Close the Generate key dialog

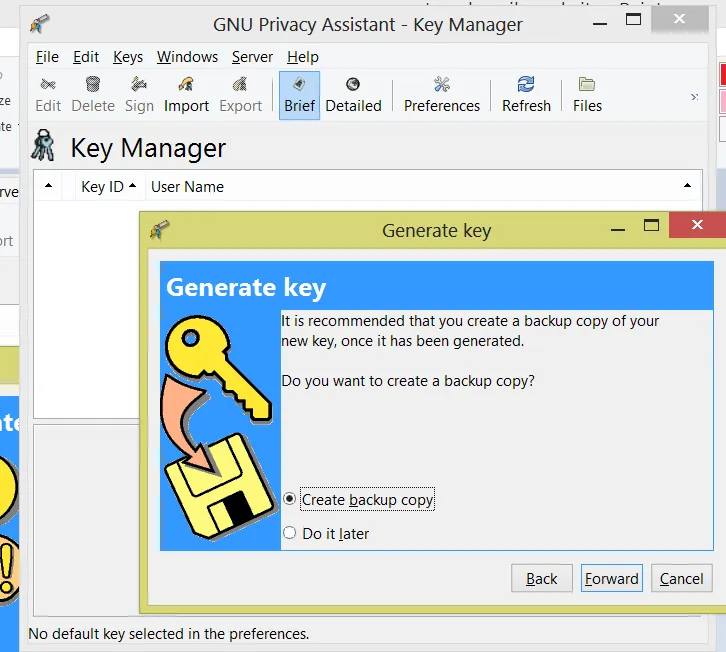[697, 225]
